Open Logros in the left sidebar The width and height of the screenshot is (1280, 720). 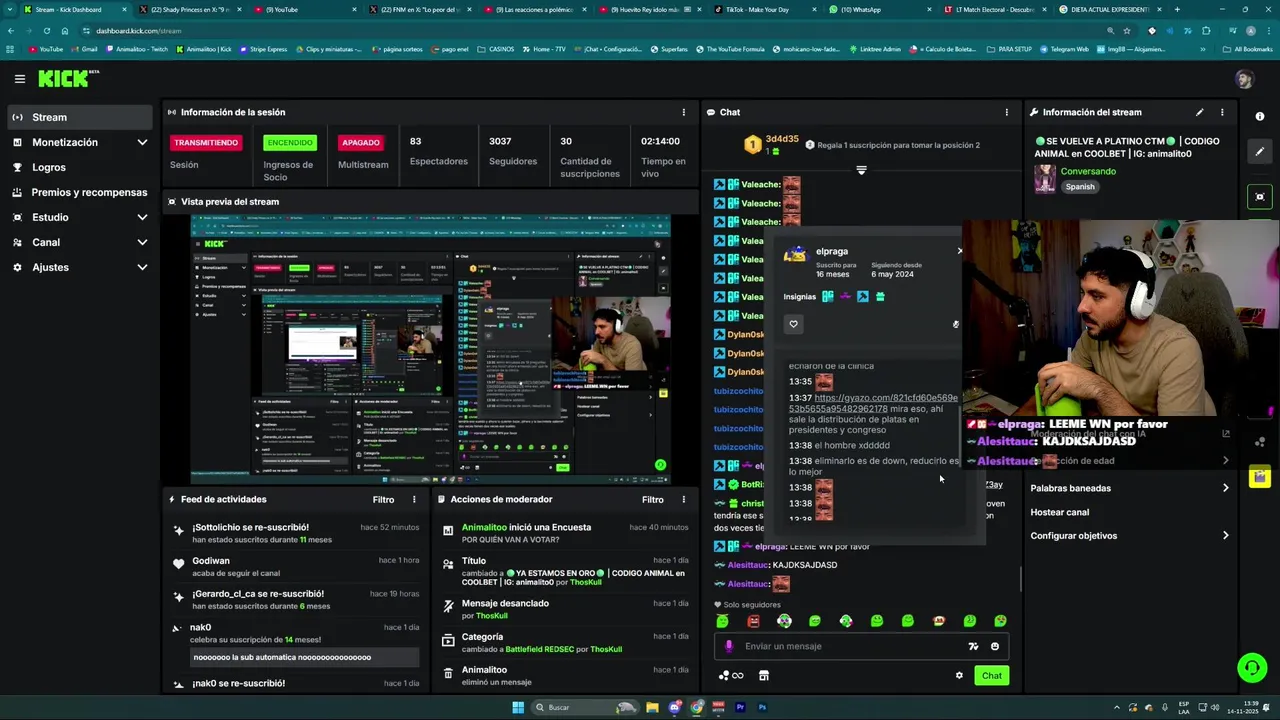[x=79, y=167]
